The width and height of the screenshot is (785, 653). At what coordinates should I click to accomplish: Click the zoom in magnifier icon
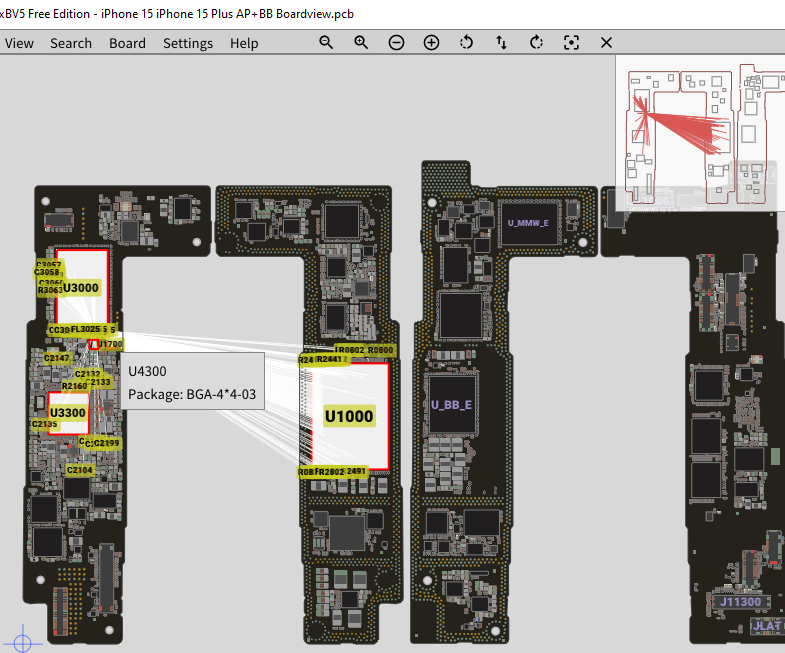pos(361,43)
